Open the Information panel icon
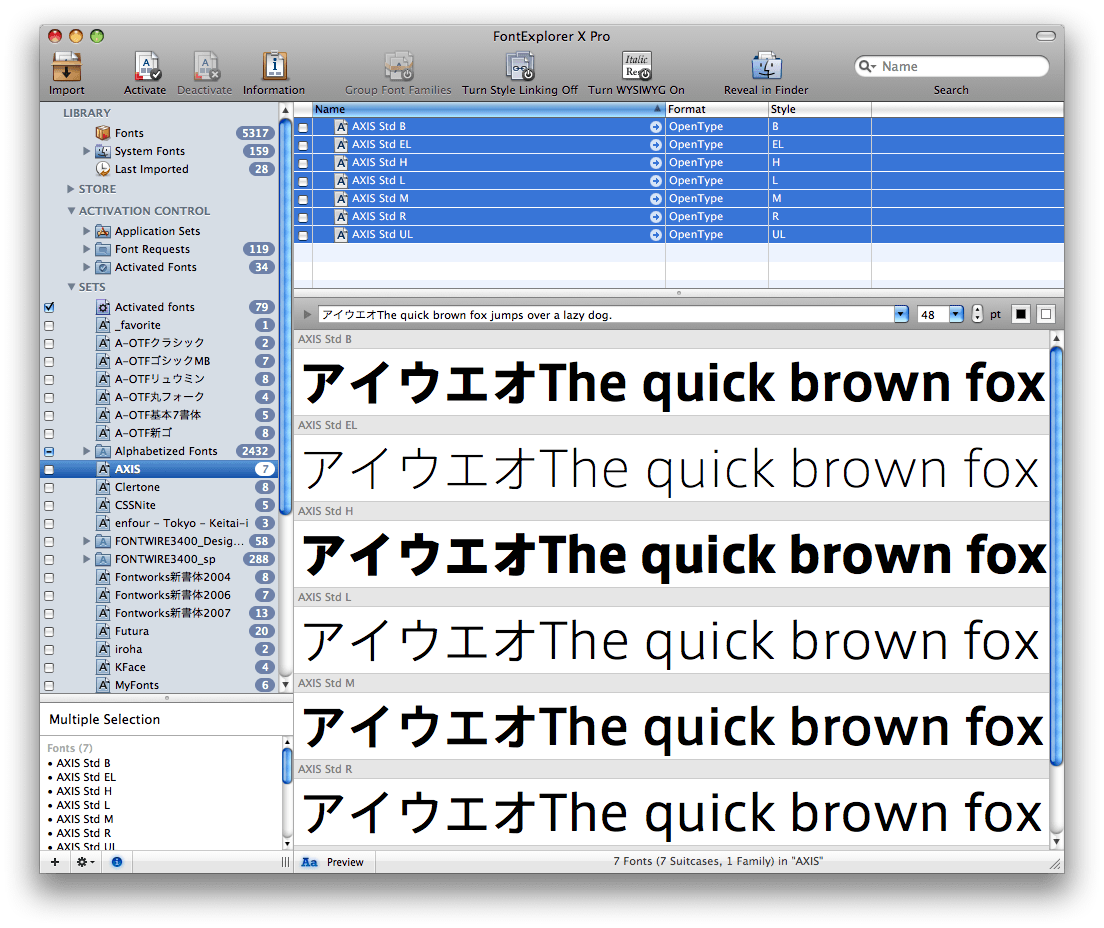This screenshot has width=1104, height=928. pyautogui.click(x=275, y=67)
